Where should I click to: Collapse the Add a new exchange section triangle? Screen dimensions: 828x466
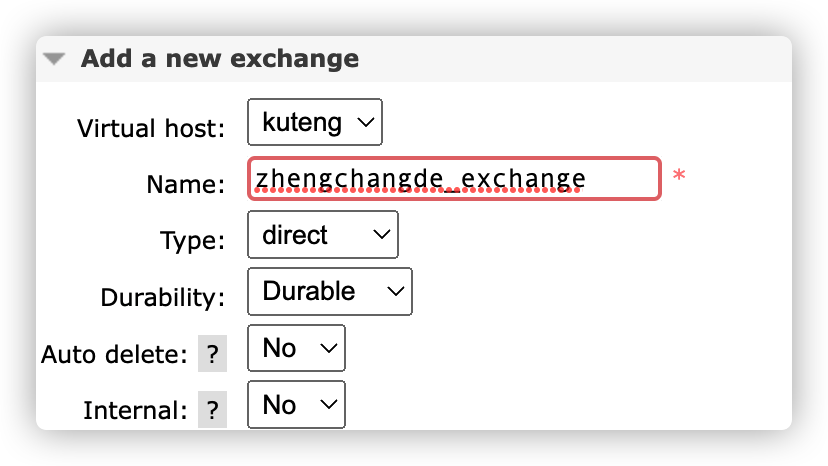pyautogui.click(x=54, y=59)
